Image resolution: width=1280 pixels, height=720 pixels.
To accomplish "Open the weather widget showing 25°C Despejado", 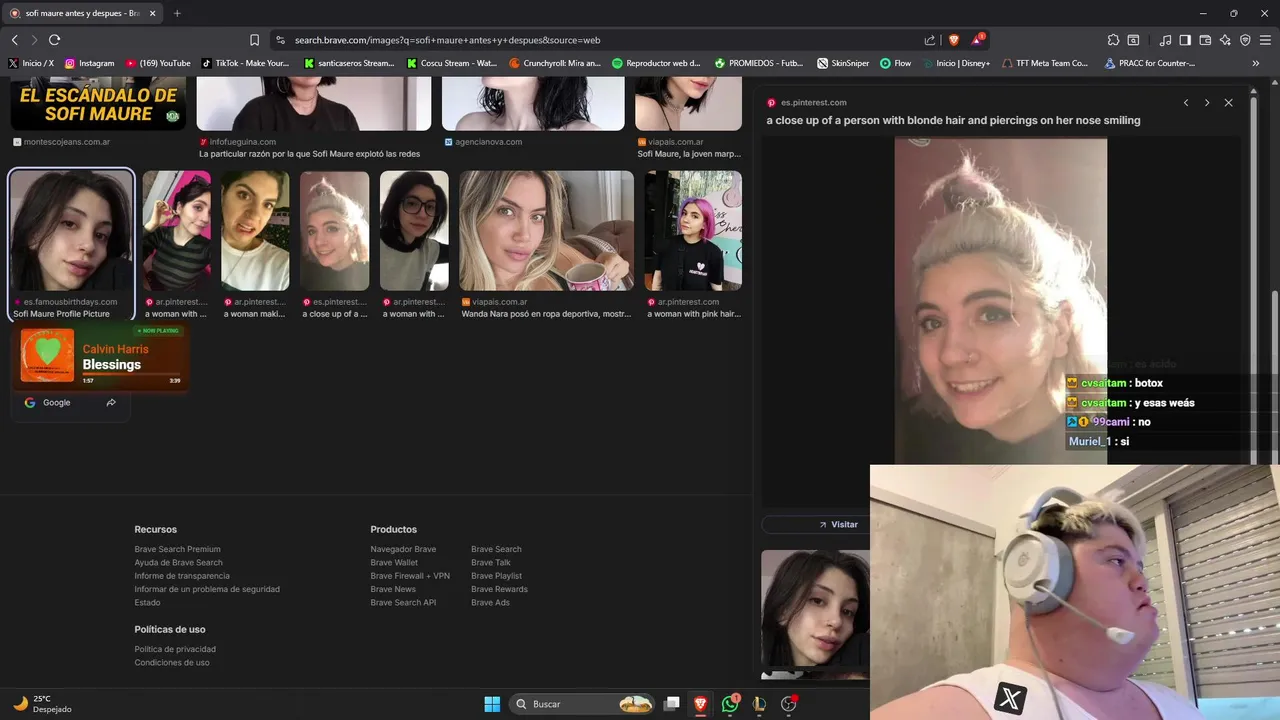I will click(x=43, y=704).
